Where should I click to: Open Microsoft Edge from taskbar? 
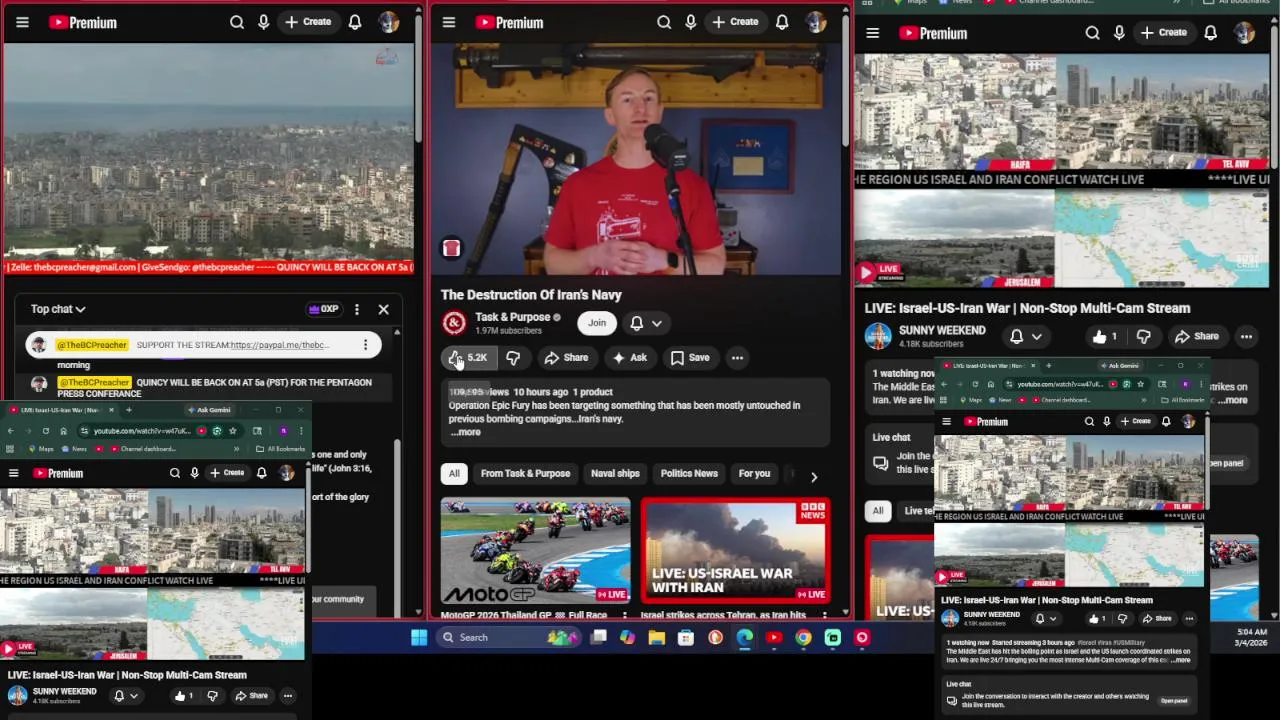(745, 637)
